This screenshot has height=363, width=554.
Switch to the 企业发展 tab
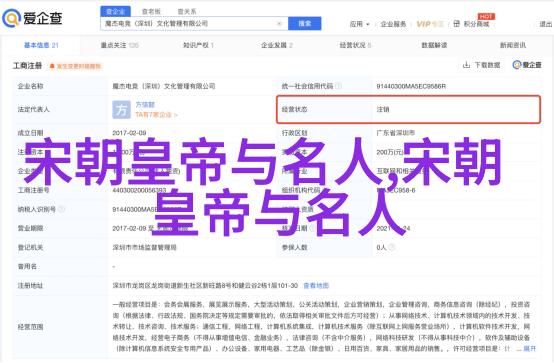(x=277, y=45)
